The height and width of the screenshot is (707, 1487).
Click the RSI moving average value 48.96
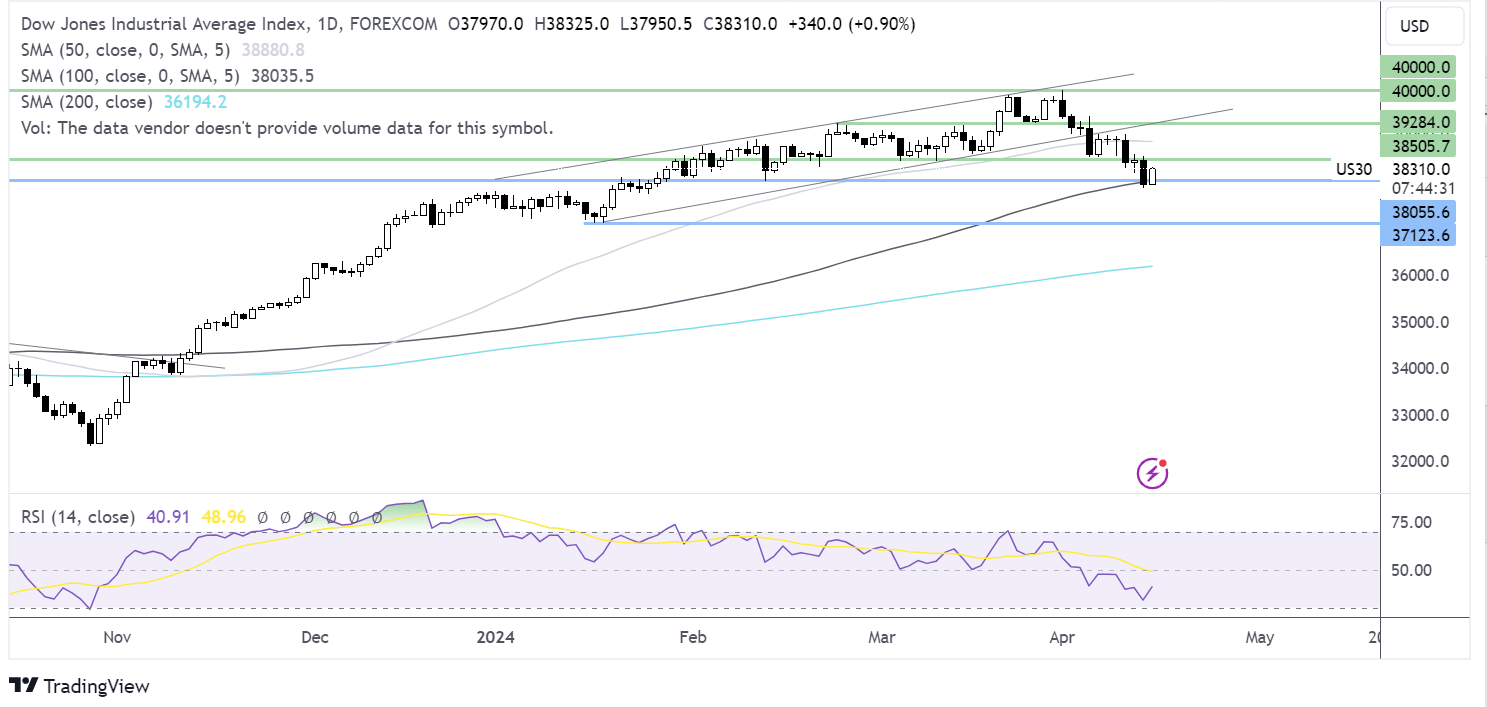[223, 517]
